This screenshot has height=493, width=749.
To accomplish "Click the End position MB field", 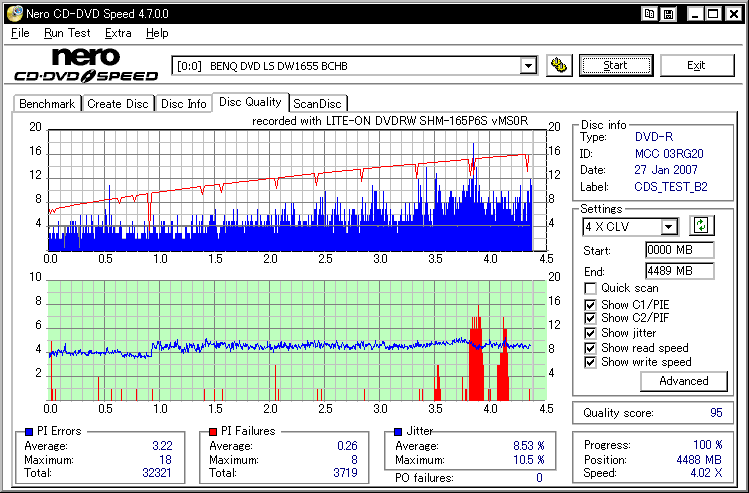I will tap(679, 271).
